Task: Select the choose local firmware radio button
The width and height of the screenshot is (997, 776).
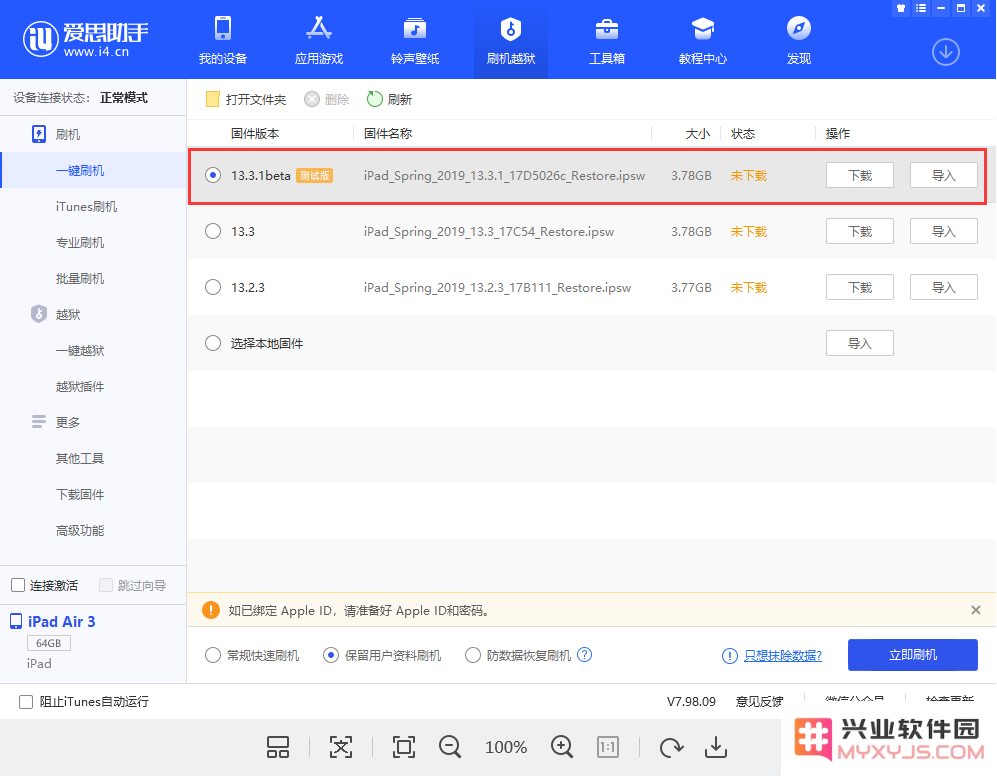Action: (x=213, y=343)
